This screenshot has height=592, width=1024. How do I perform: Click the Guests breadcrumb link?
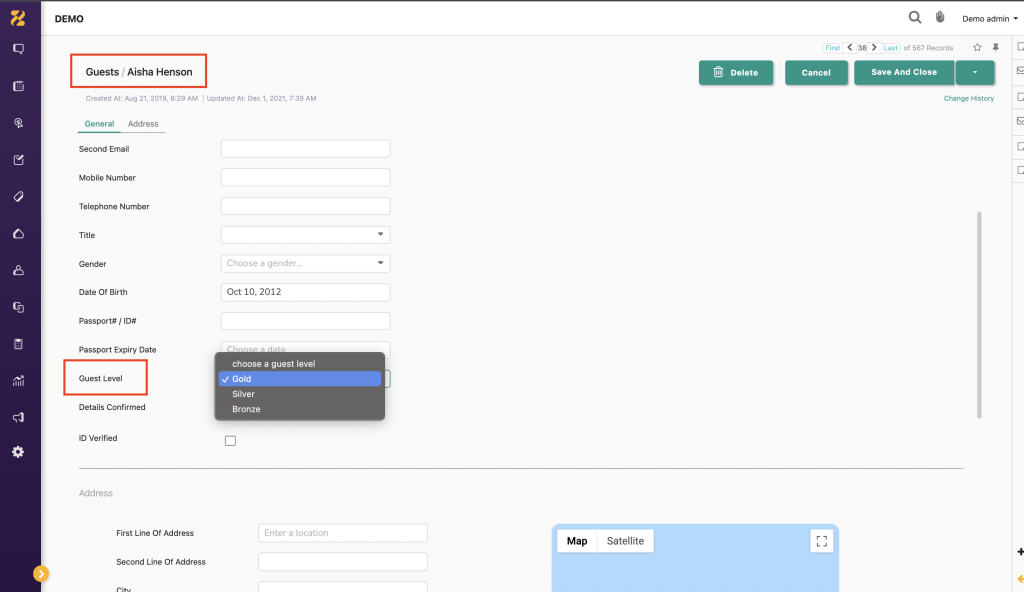point(102,72)
